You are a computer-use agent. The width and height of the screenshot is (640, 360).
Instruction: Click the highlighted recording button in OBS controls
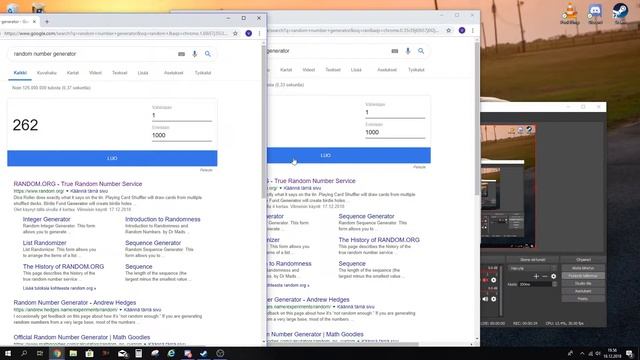[583, 276]
